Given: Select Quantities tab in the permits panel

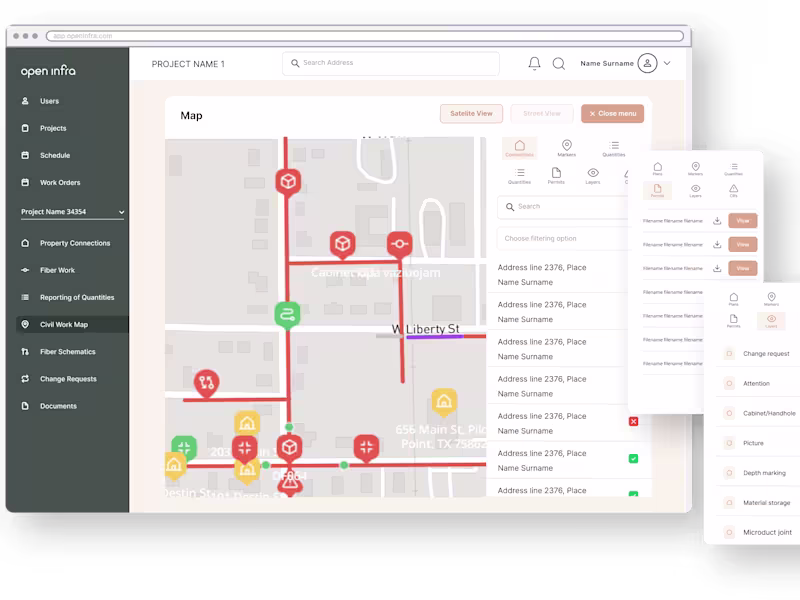Looking at the screenshot, I should point(734,169).
